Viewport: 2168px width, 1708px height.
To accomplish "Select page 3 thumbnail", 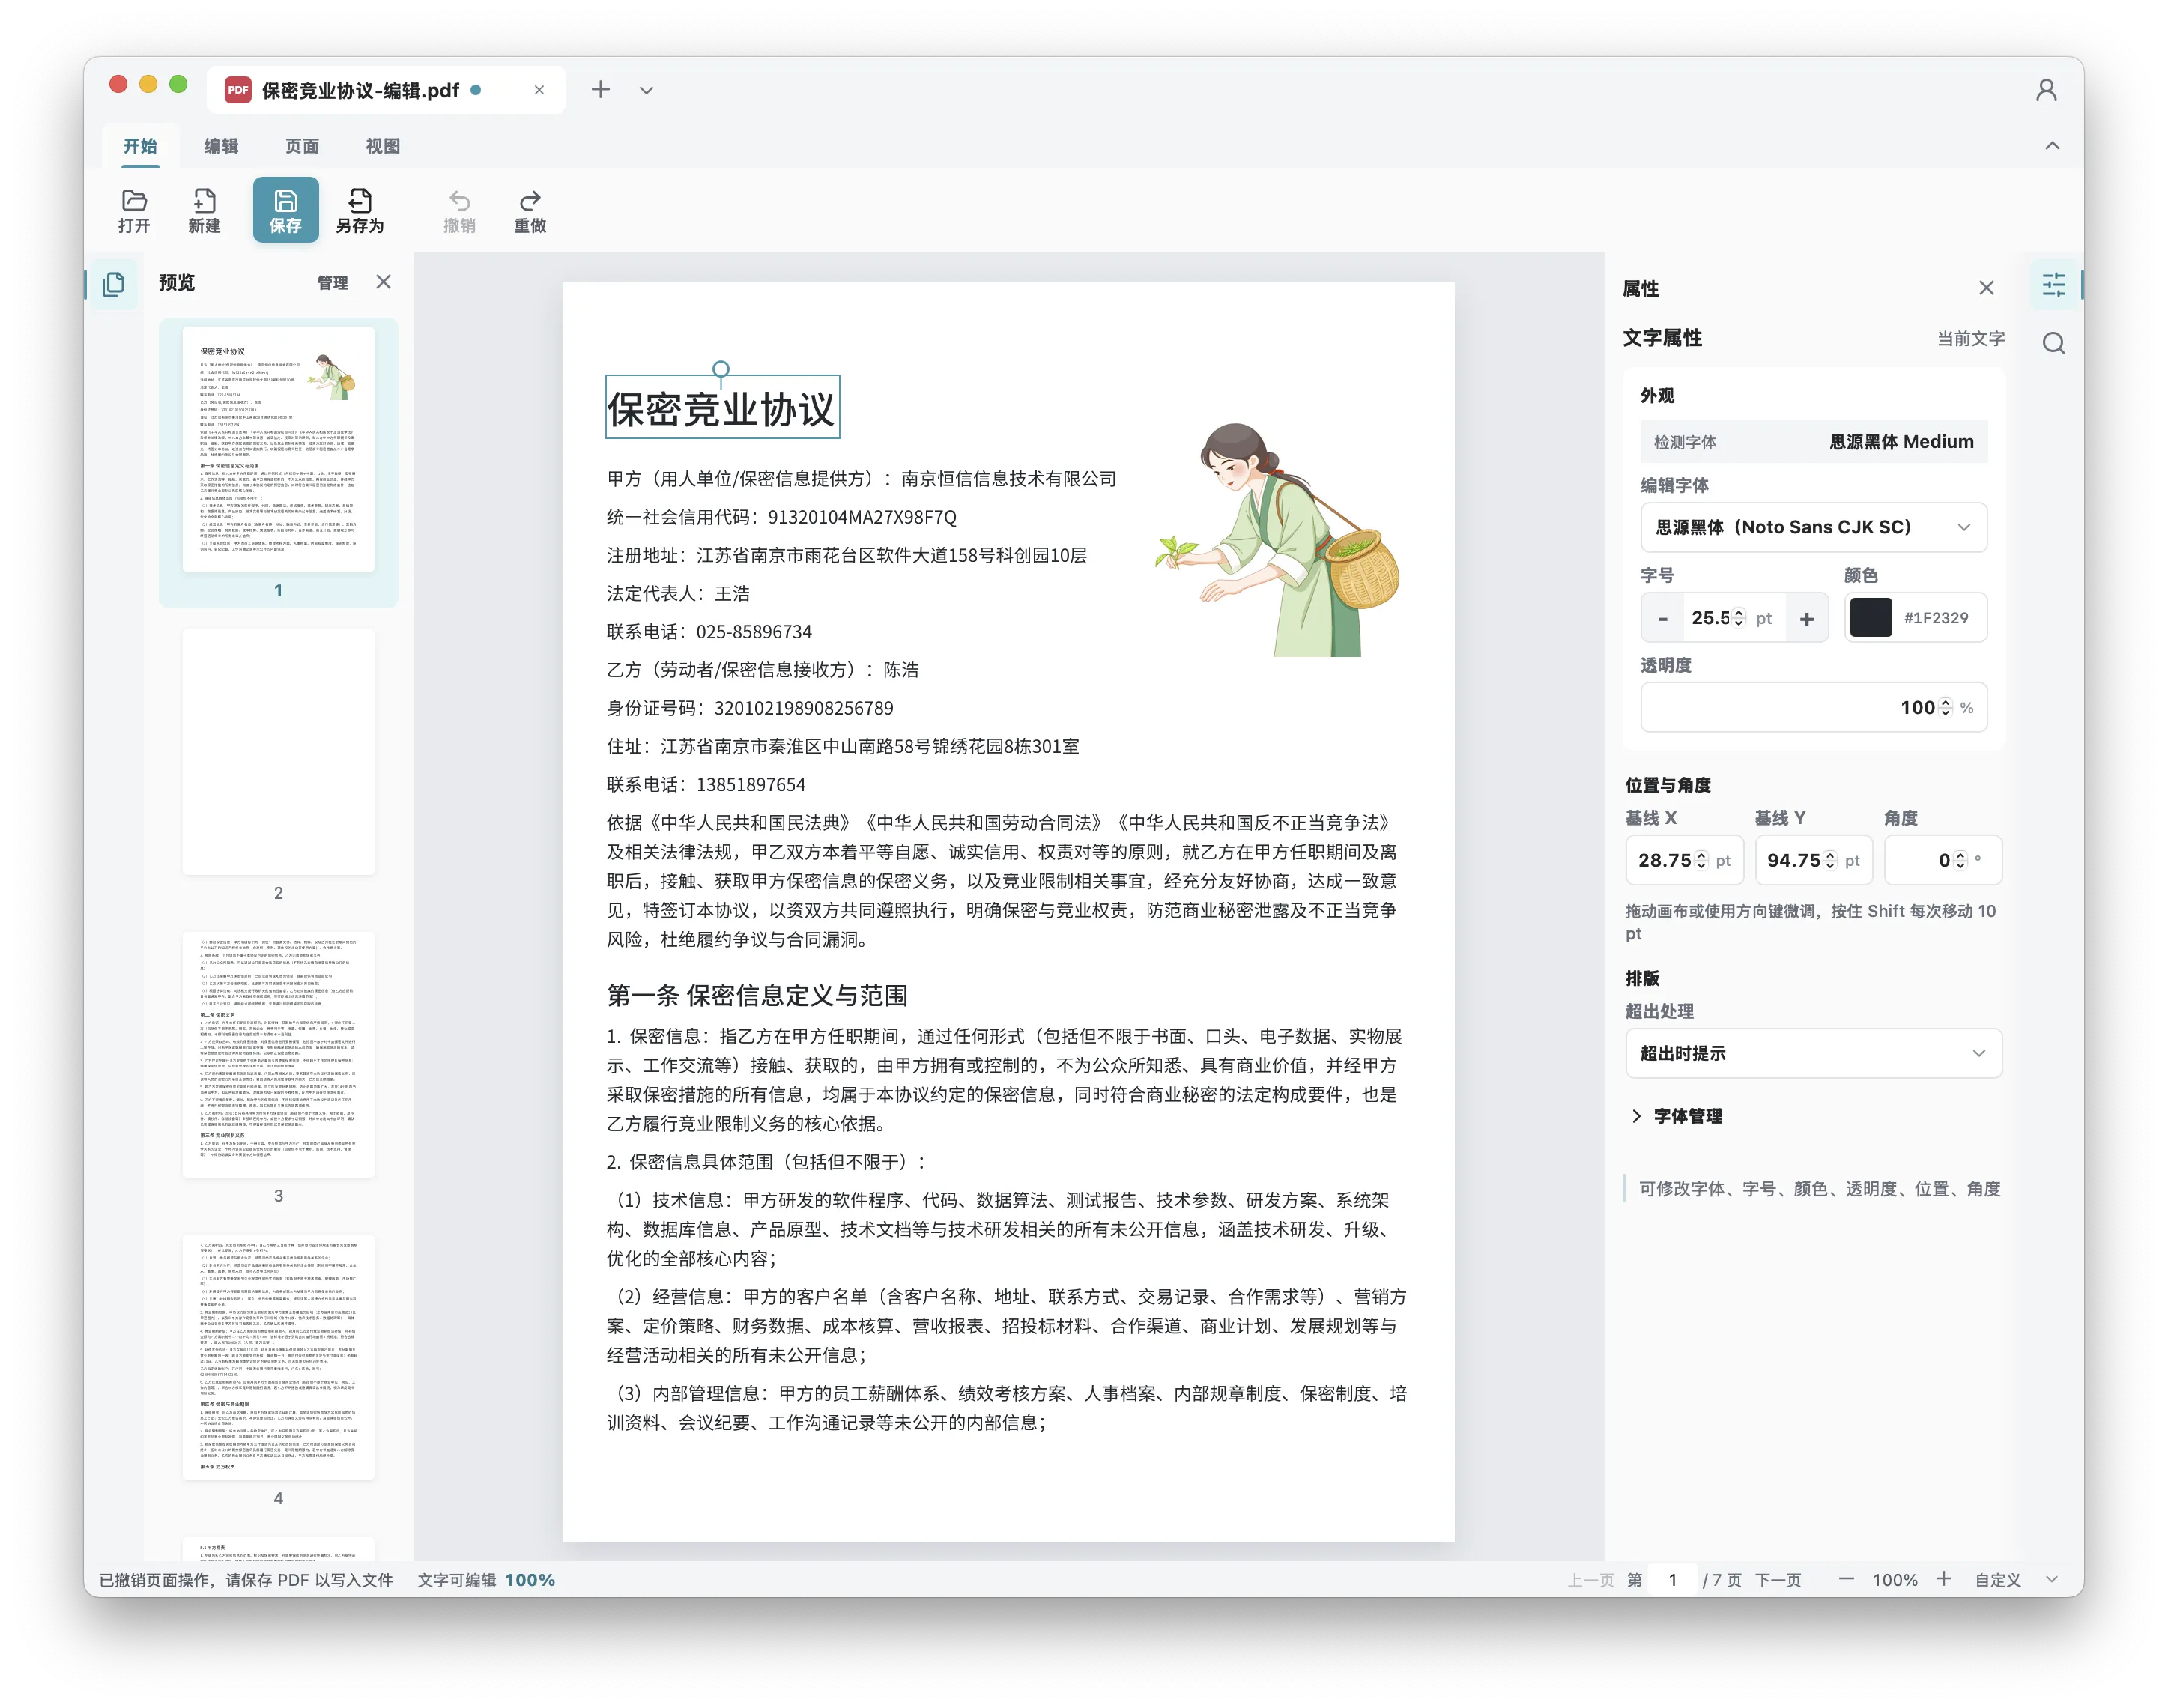I will pyautogui.click(x=278, y=1054).
